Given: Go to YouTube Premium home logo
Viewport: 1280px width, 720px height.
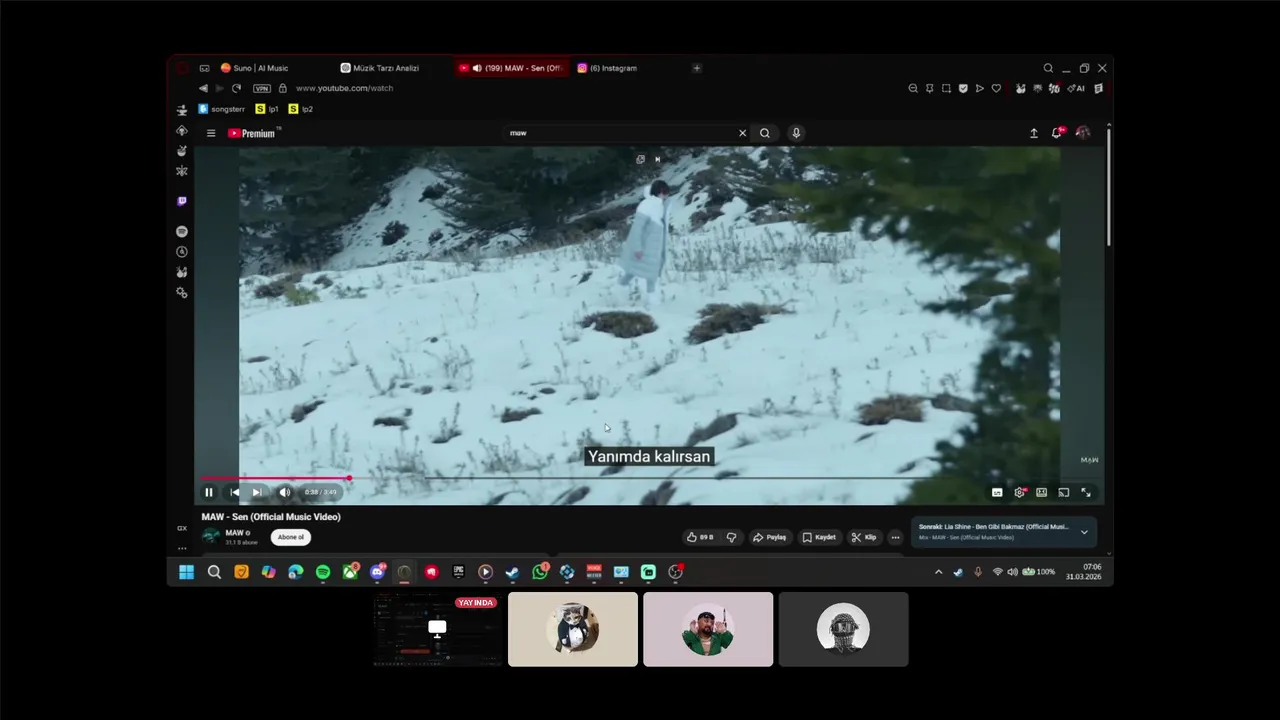Looking at the screenshot, I should [252, 133].
